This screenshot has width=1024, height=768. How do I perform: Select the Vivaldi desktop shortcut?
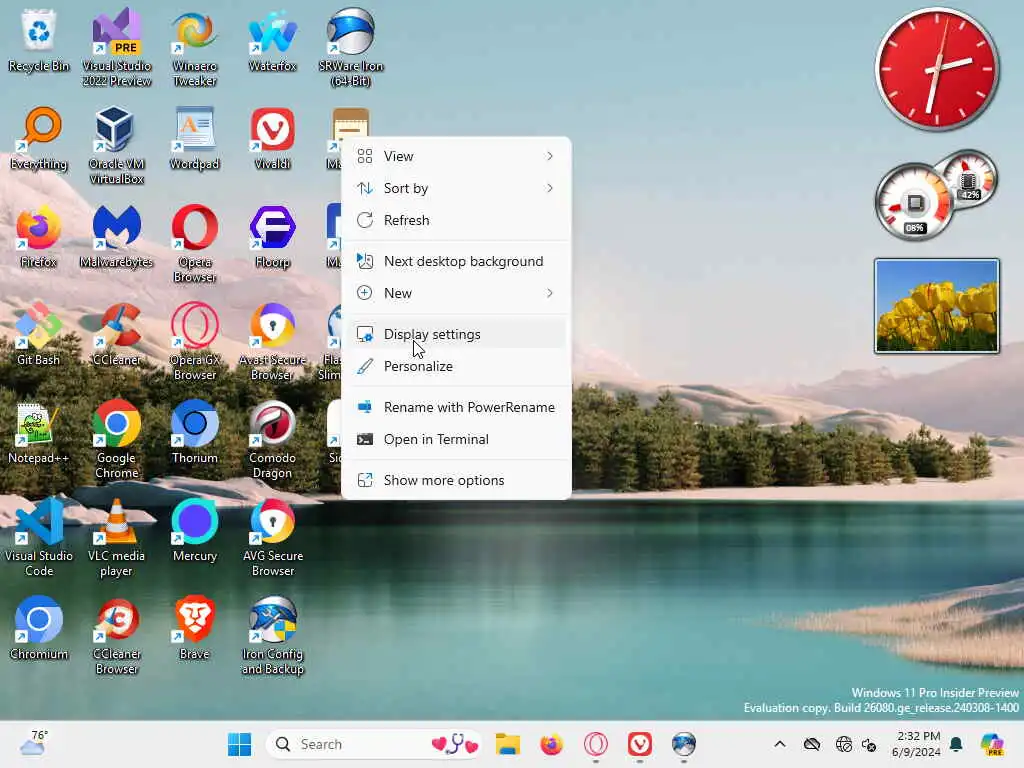[x=272, y=138]
